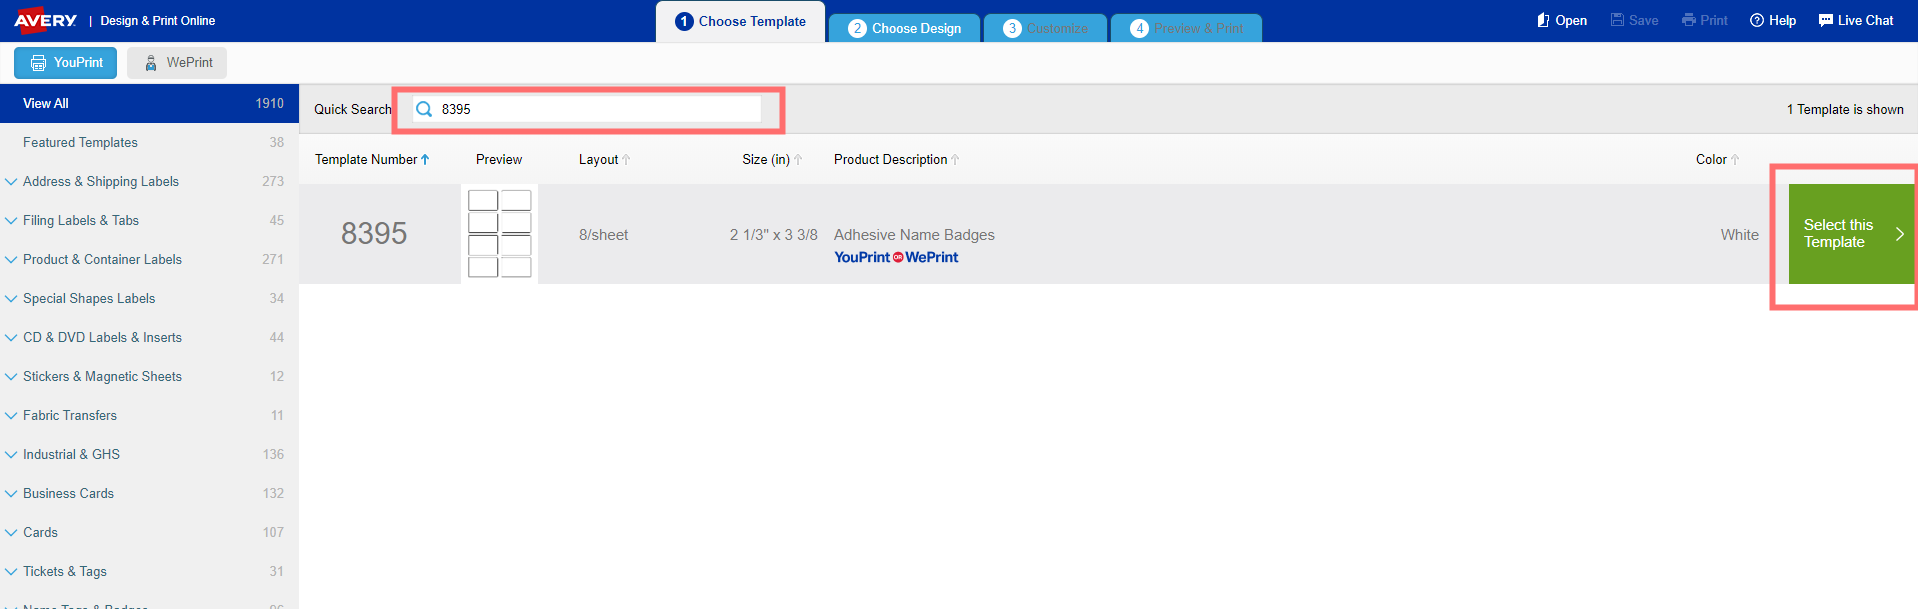Sort by Layout arrow
This screenshot has width=1918, height=609.
click(626, 159)
